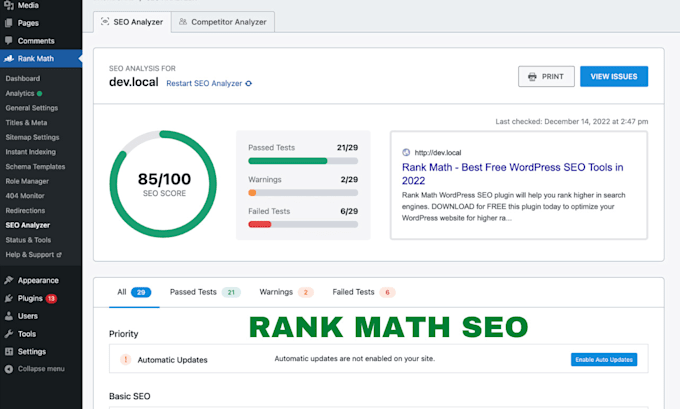
Task: Click the VIEW ISSUES button
Action: click(614, 76)
